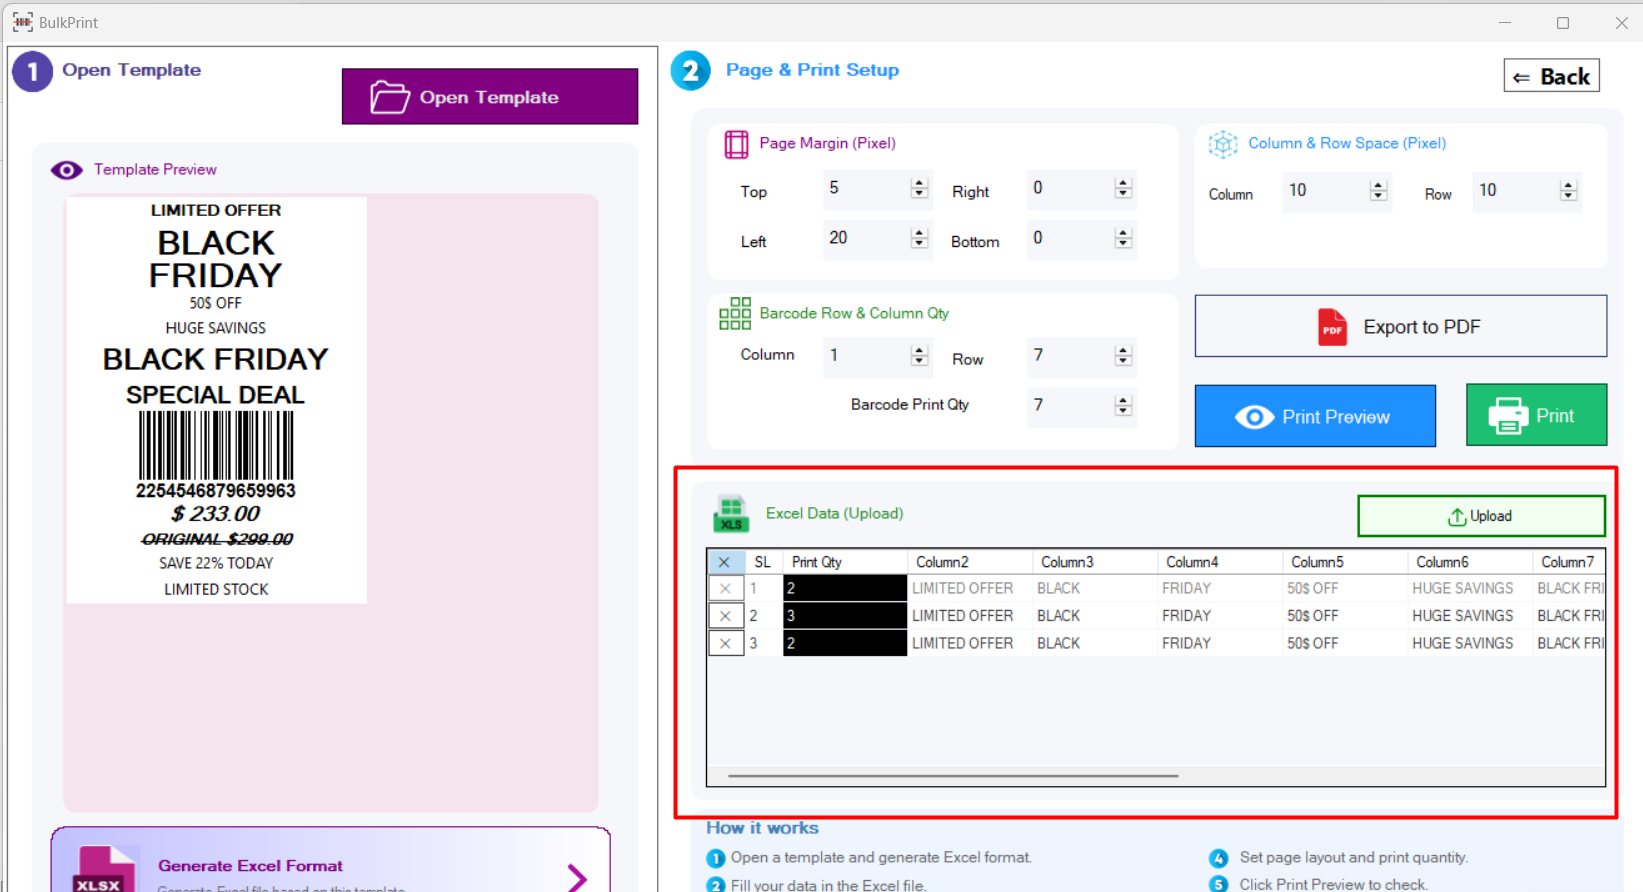Export labels to PDF

pos(1401,326)
